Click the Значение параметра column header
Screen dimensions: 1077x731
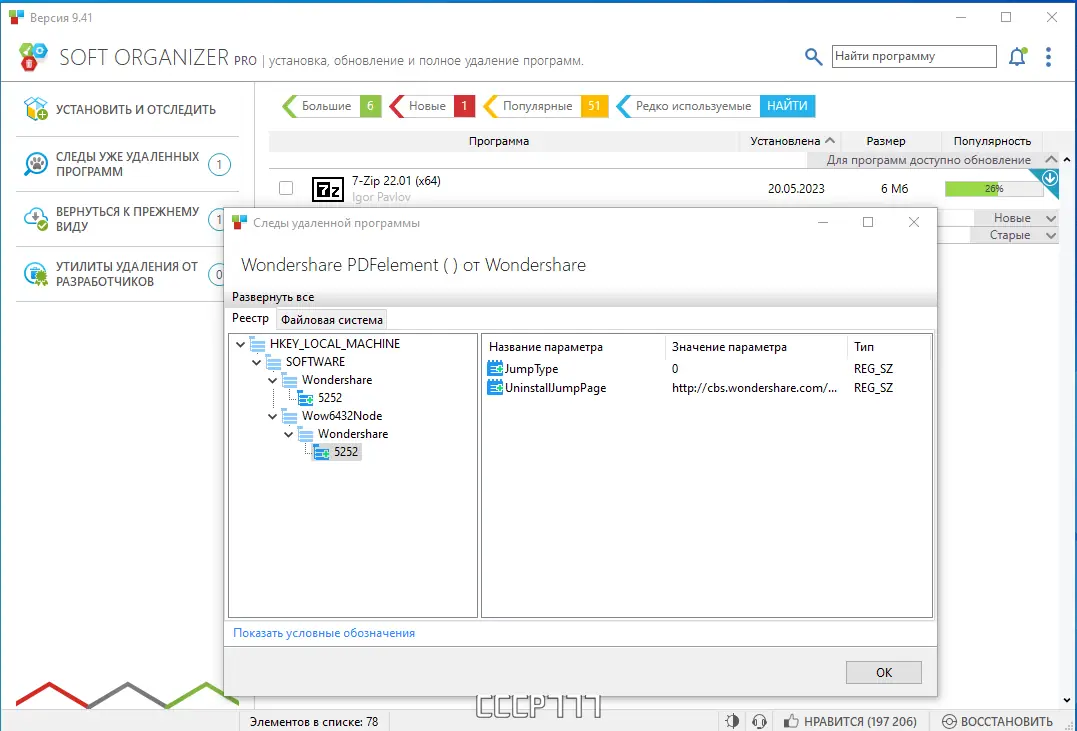pyautogui.click(x=756, y=347)
